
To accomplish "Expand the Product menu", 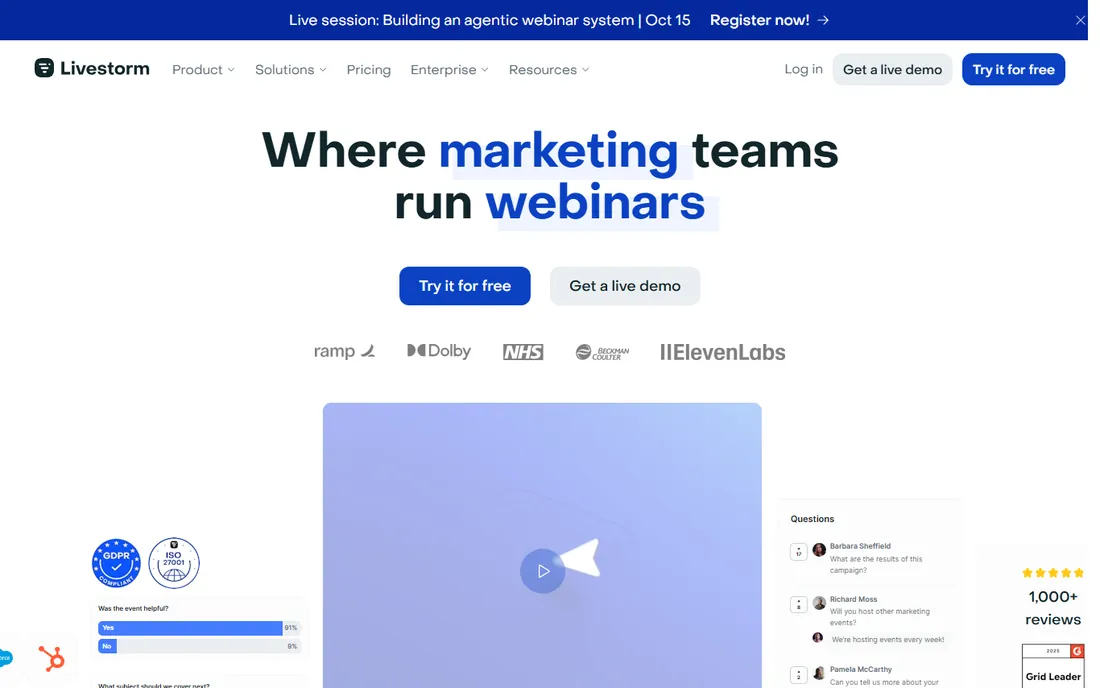I will (203, 69).
